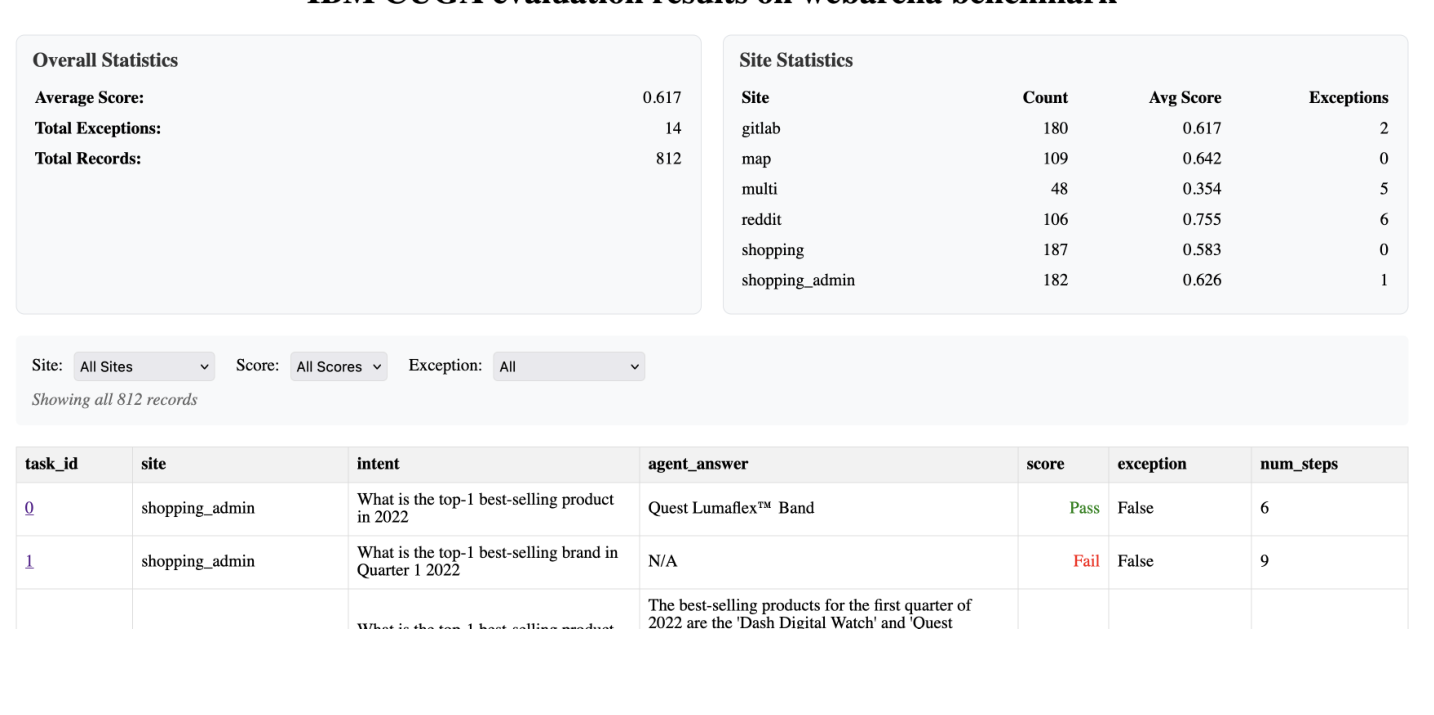Select the gitlab row in Site Statistics
This screenshot has height=715, width=1434.
tap(761, 128)
